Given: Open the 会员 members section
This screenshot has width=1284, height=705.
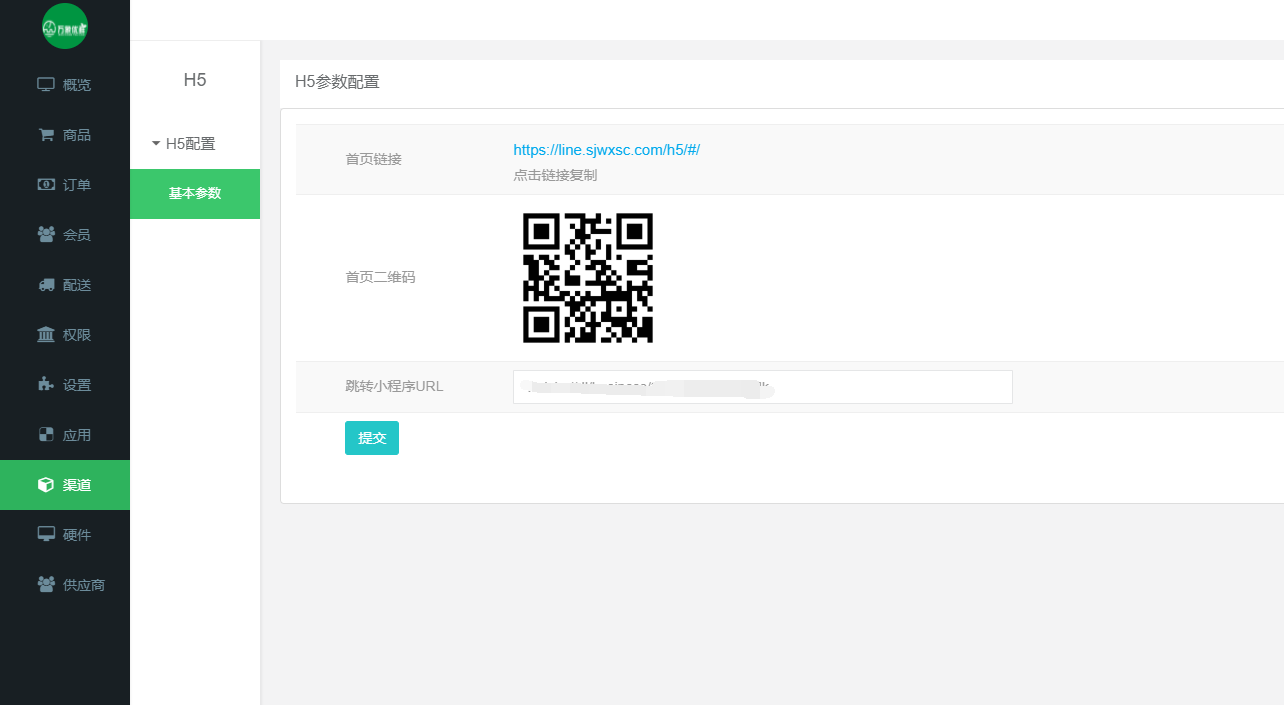Looking at the screenshot, I should tap(65, 235).
